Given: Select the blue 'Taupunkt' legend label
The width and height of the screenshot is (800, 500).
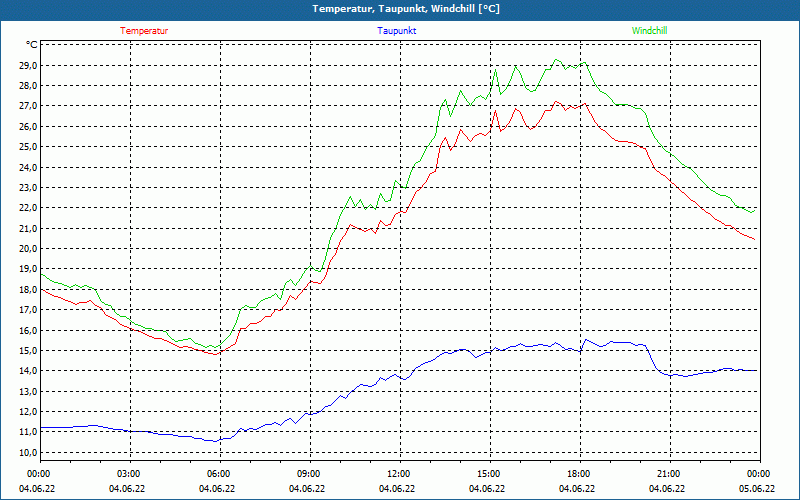Looking at the screenshot, I should pos(396,31).
